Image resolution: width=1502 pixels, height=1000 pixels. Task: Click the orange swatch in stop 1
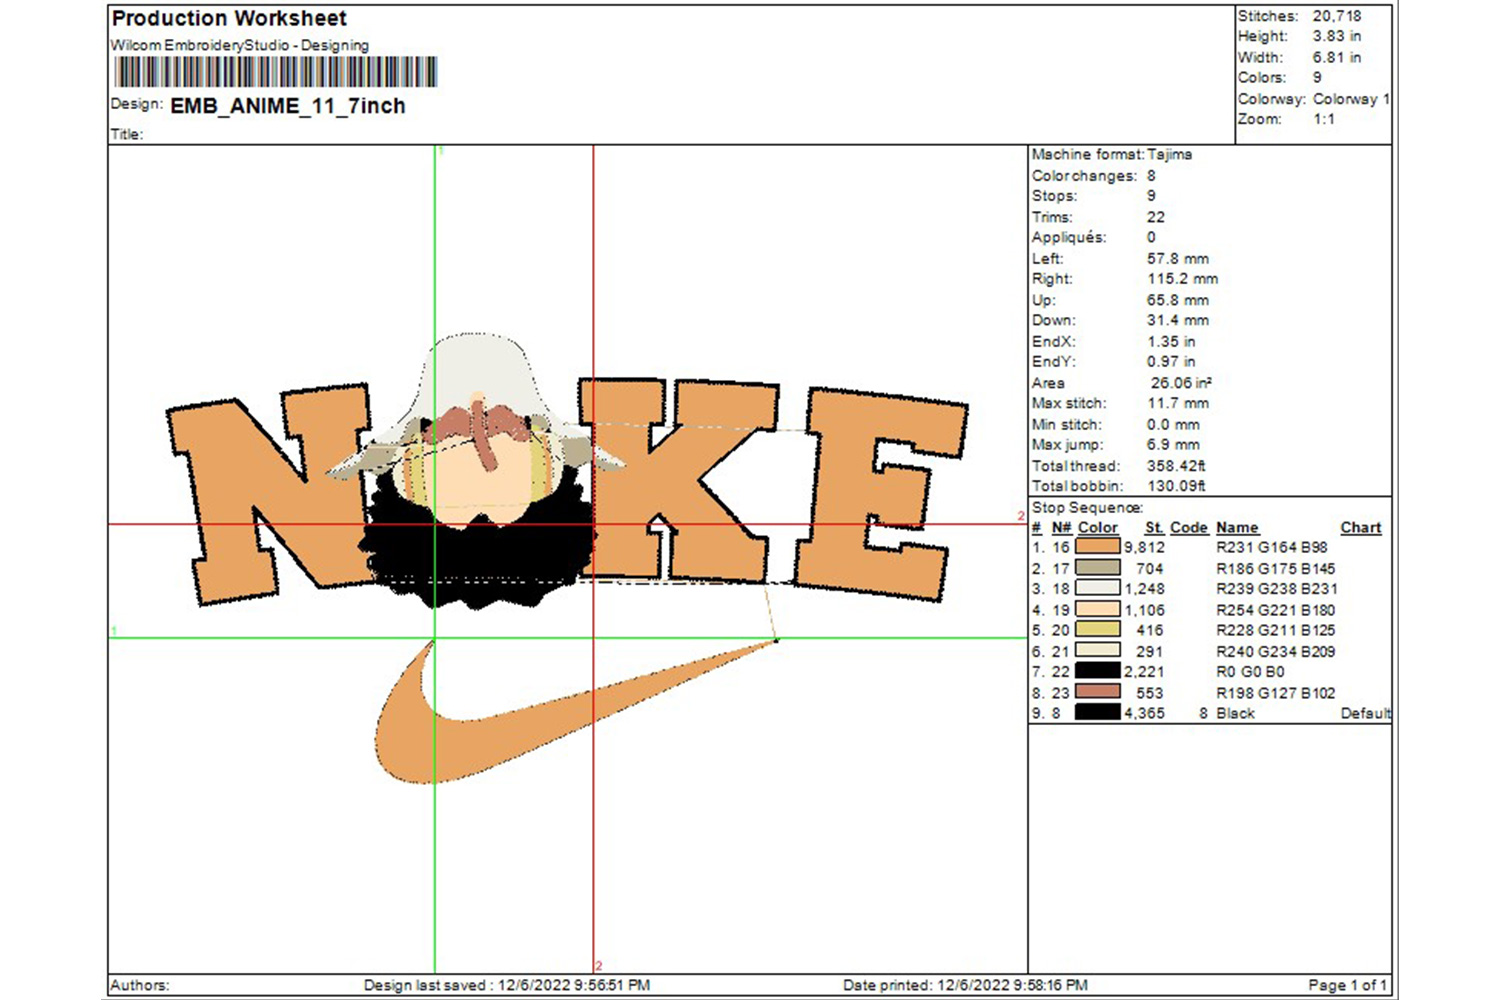tap(1097, 547)
